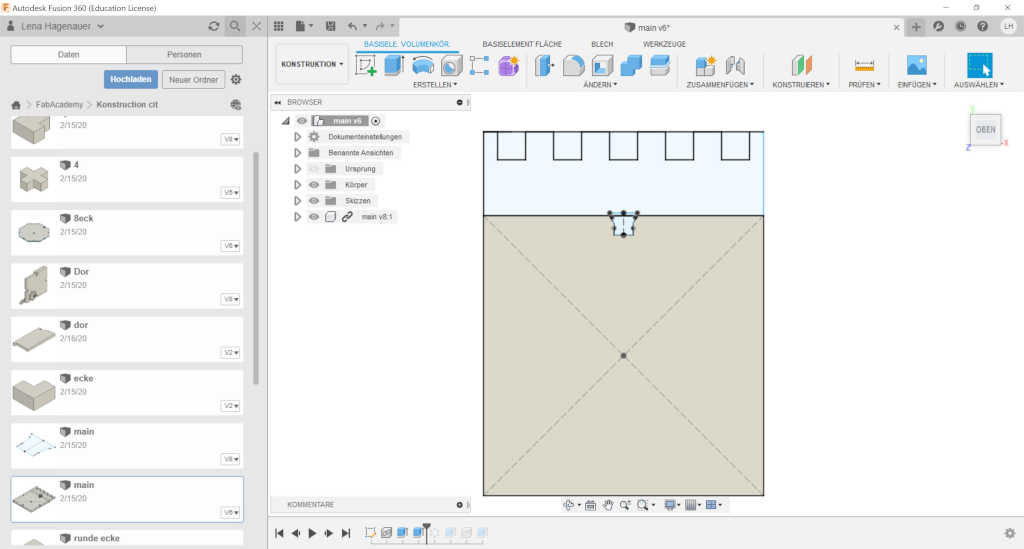Screen dimensions: 1024x549
Task: Click the Insert image icon under Einfügen
Action: 916,65
